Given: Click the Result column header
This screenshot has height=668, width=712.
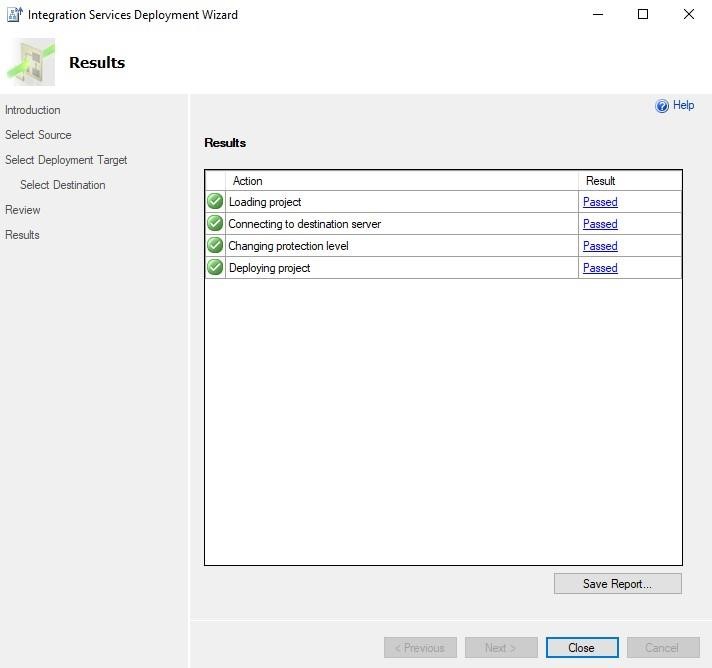Looking at the screenshot, I should point(630,181).
